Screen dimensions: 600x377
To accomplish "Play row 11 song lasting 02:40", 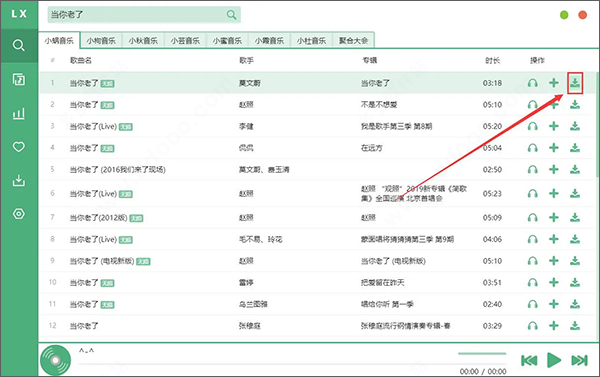I will 532,304.
